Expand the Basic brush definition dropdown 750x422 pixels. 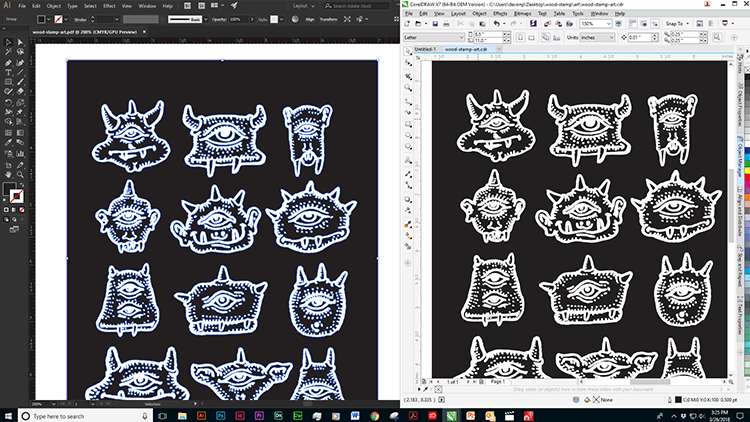(206, 19)
